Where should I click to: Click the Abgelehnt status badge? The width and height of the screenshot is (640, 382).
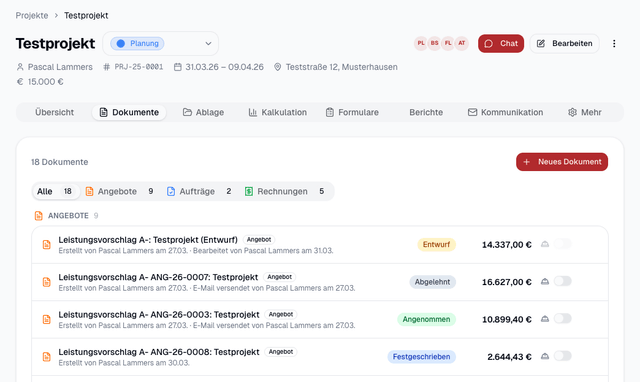tap(433, 282)
